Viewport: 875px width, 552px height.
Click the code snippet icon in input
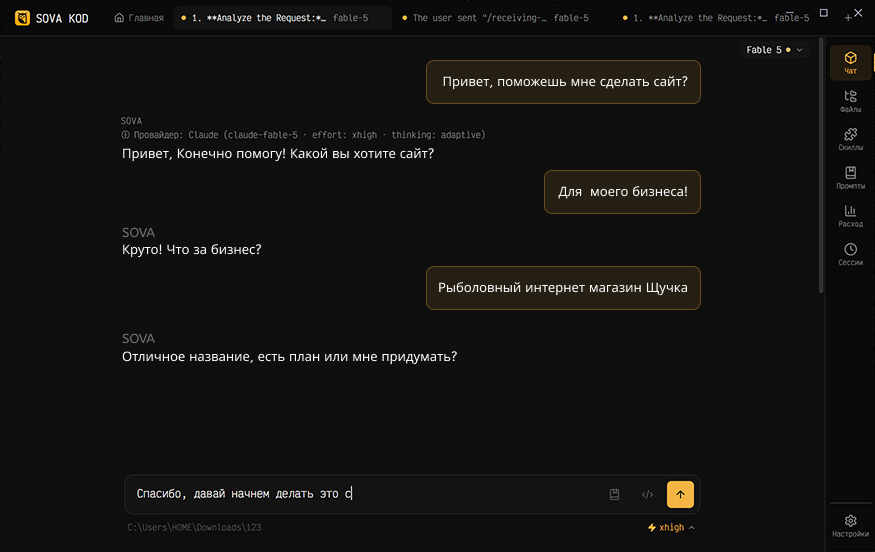coord(647,494)
